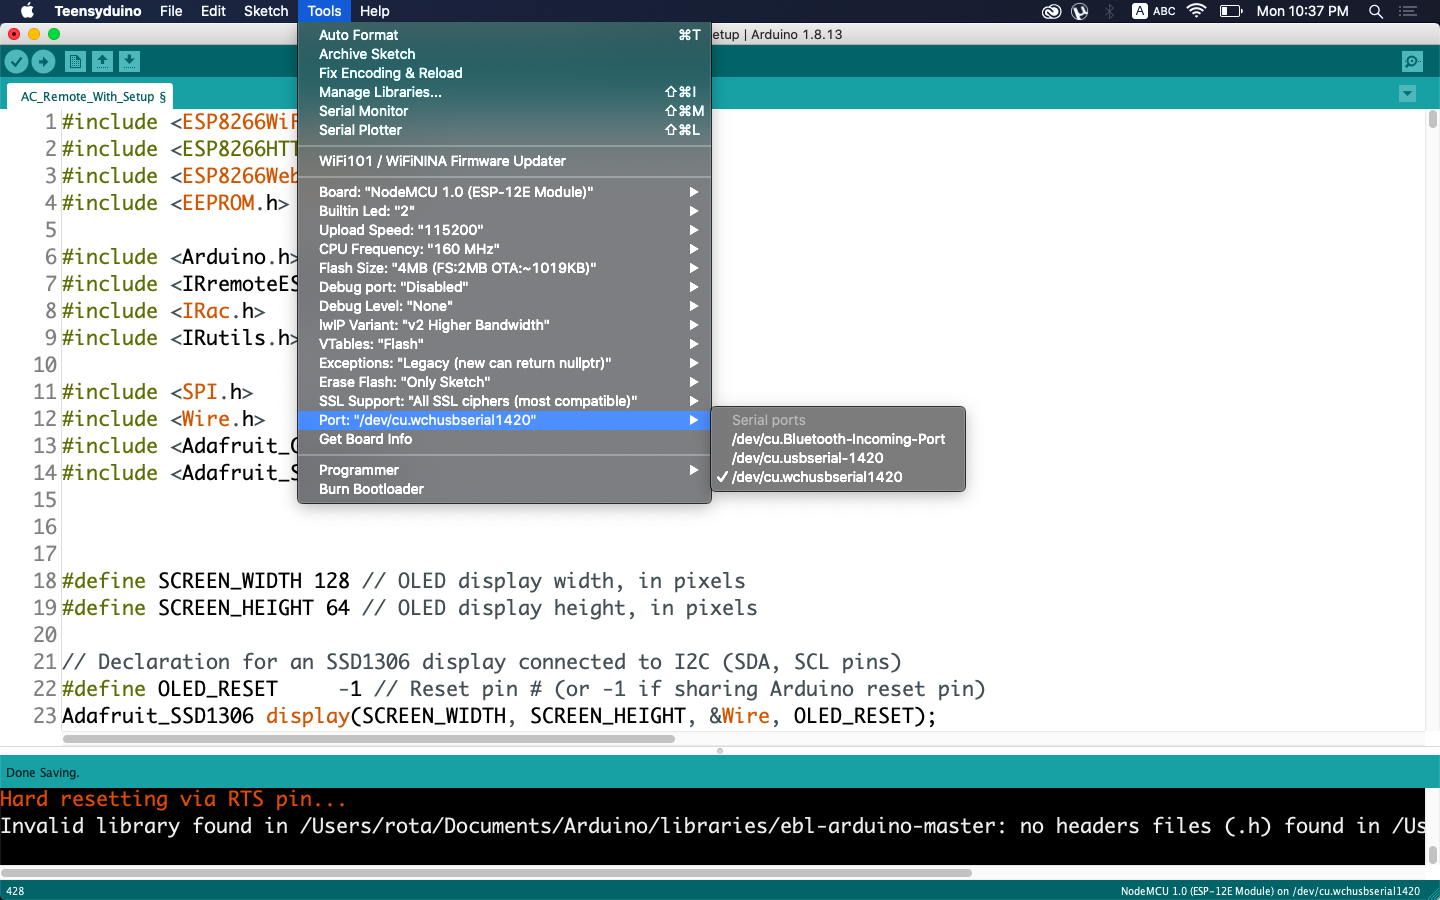1440x900 pixels.
Task: Expand the Upload Speed 115200 submenu
Action: tap(504, 230)
